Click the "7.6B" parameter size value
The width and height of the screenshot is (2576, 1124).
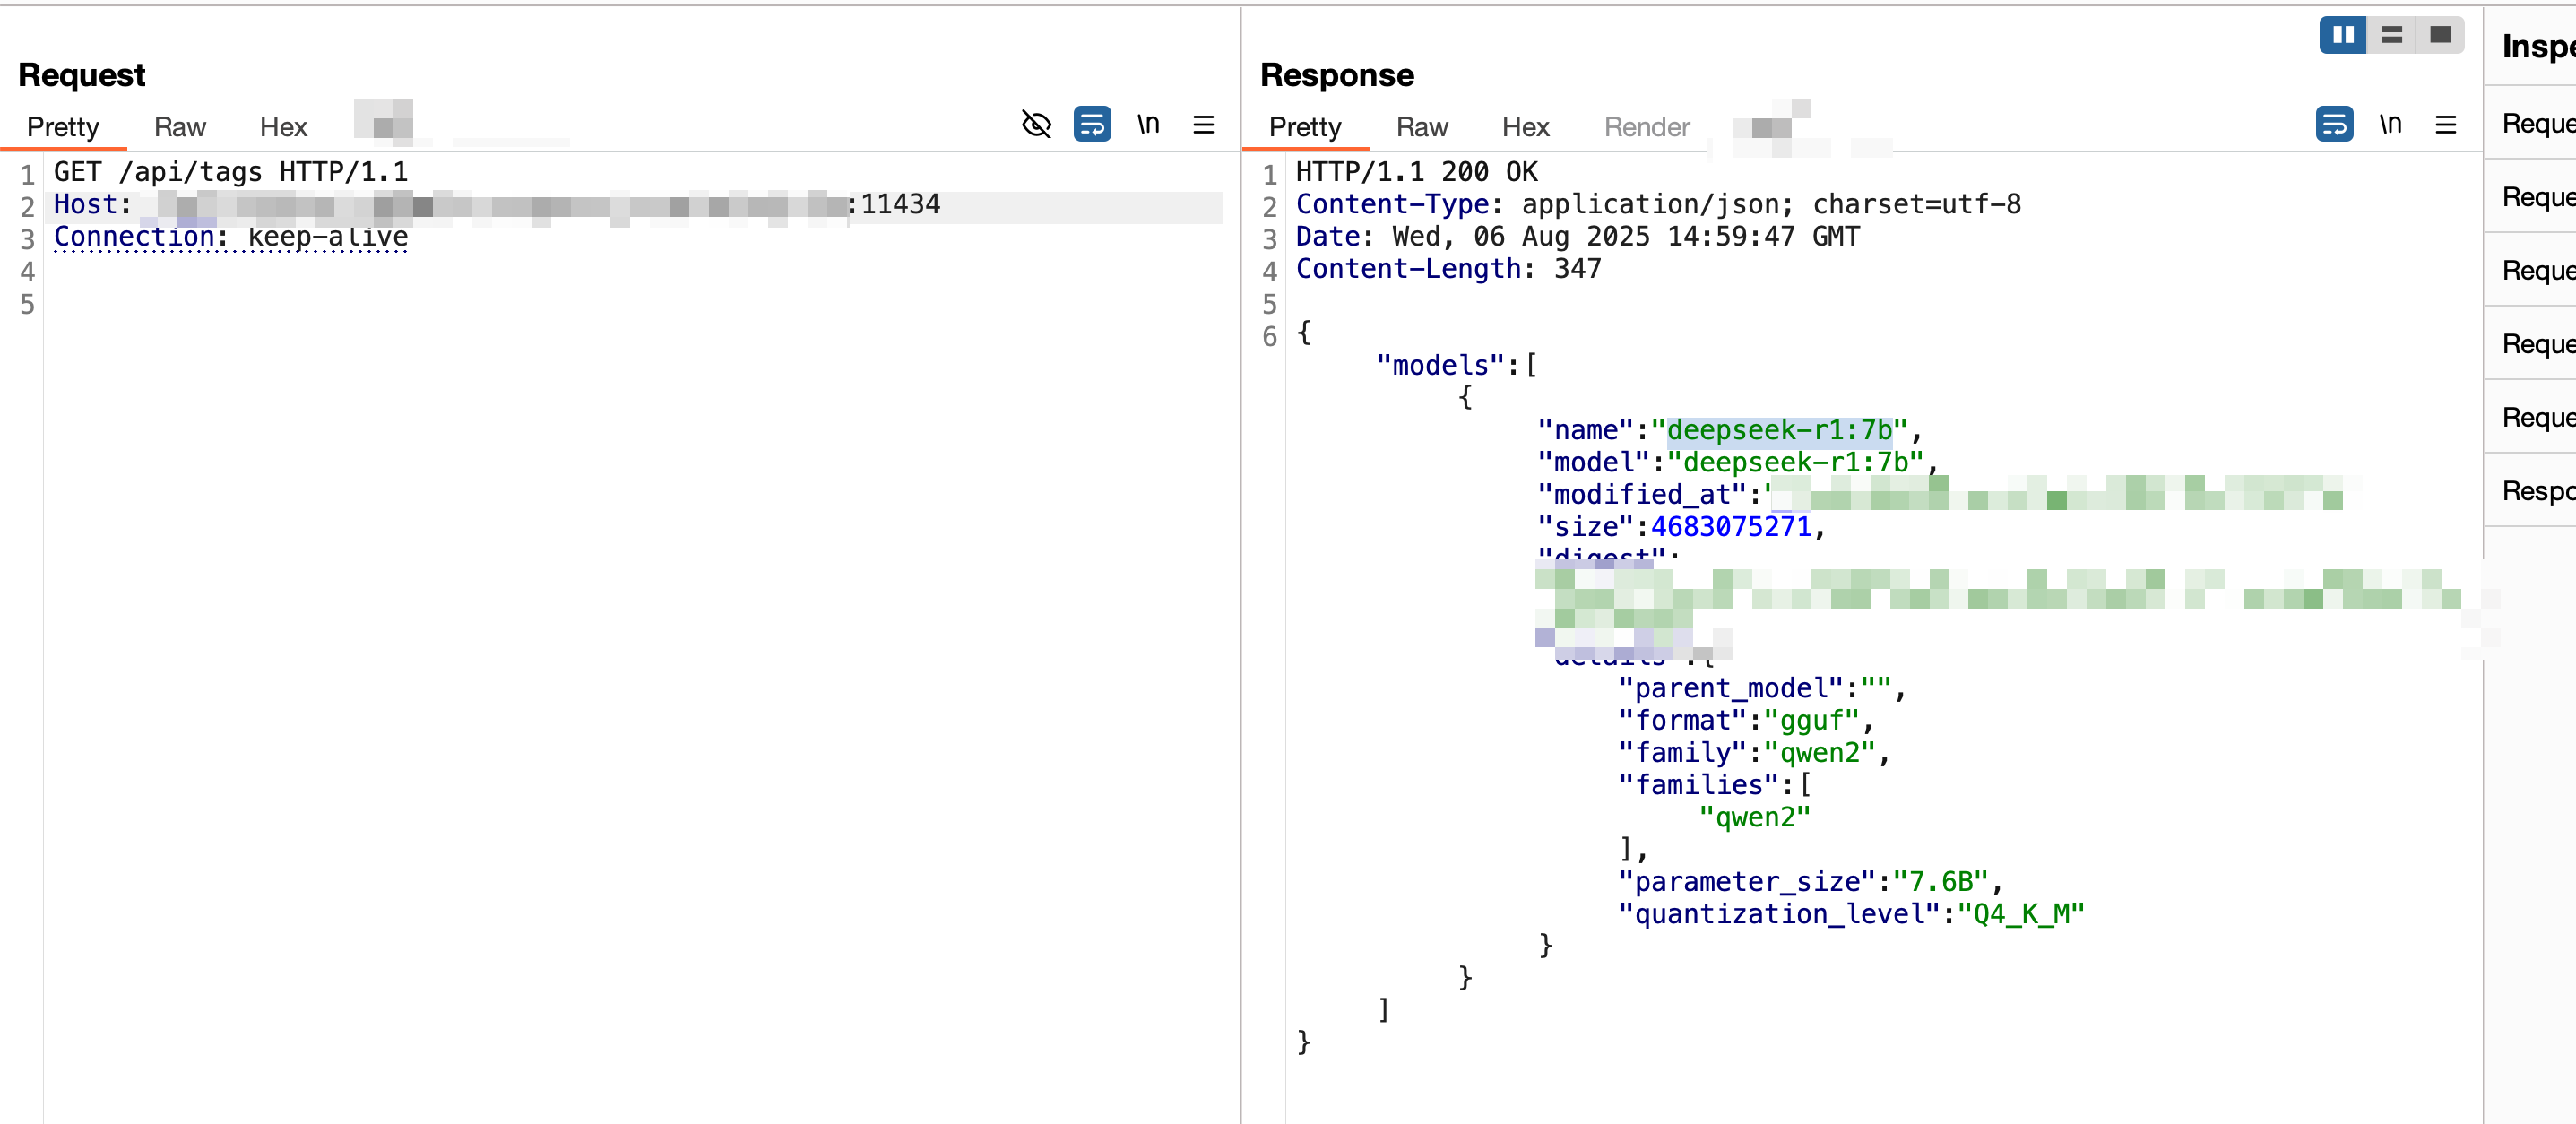[x=1941, y=882]
